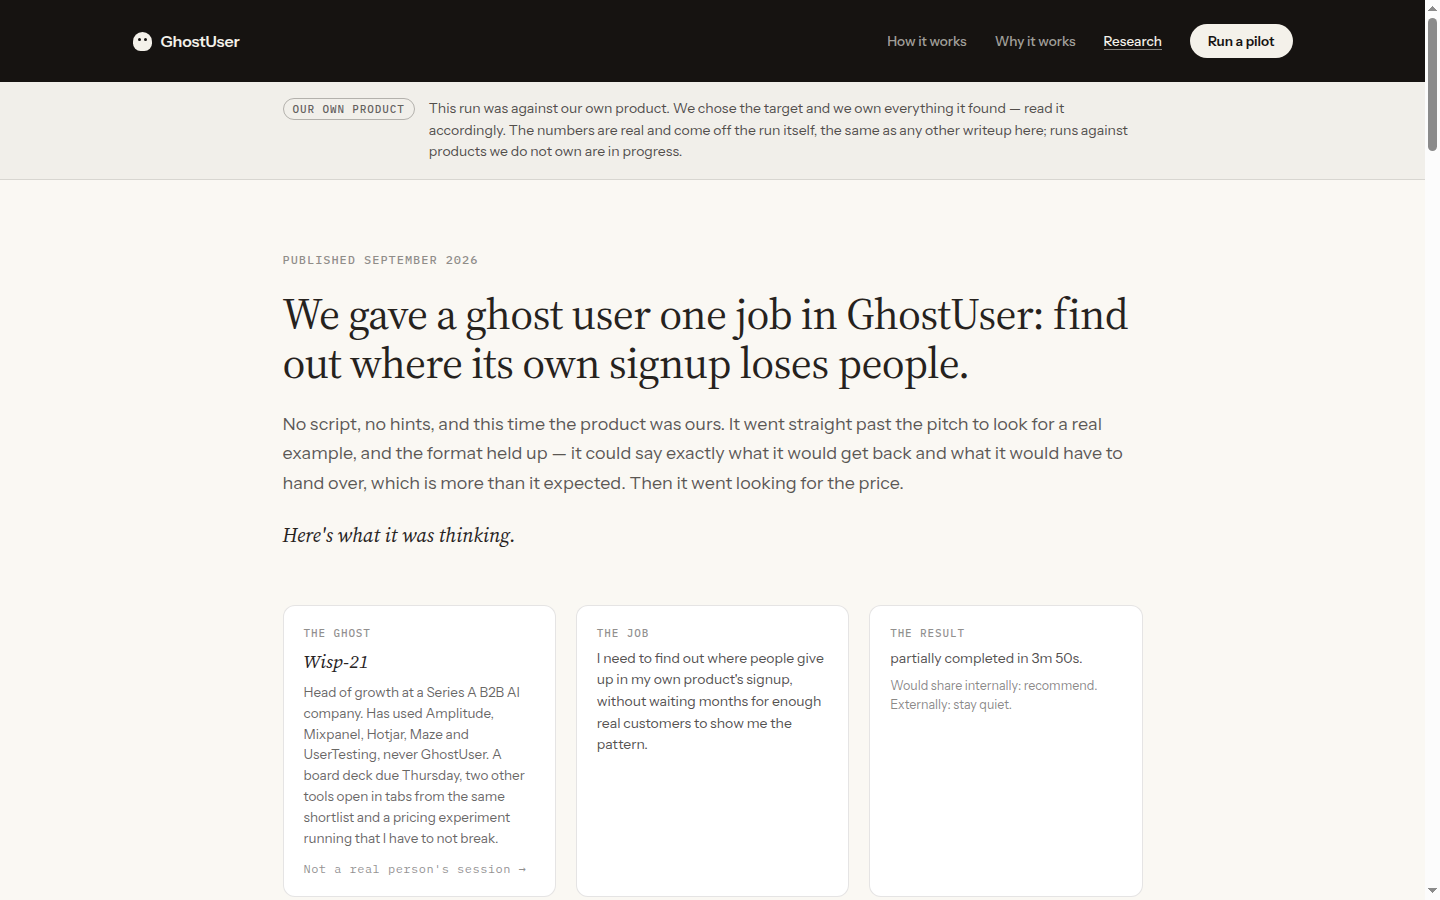Follow Not a real person's session link

pos(415,869)
